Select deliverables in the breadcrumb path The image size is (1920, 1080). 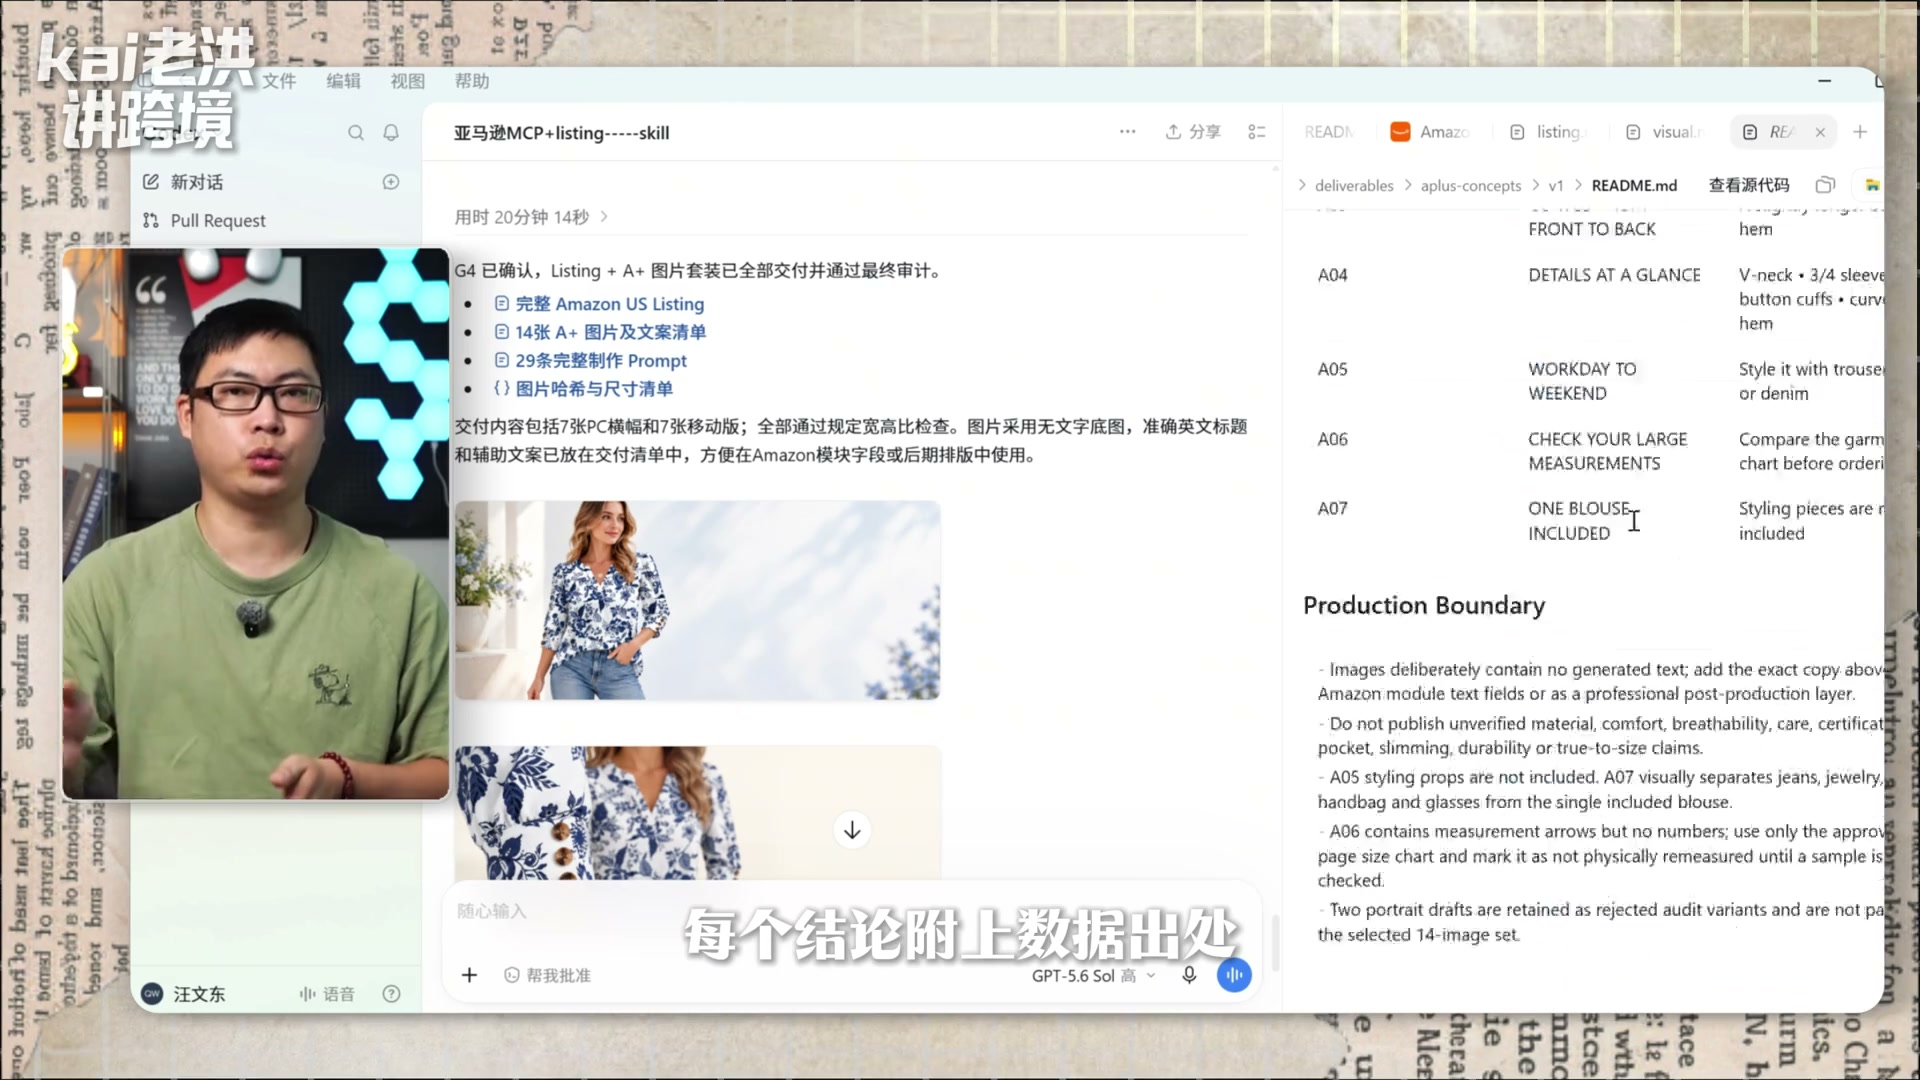[x=1354, y=186]
